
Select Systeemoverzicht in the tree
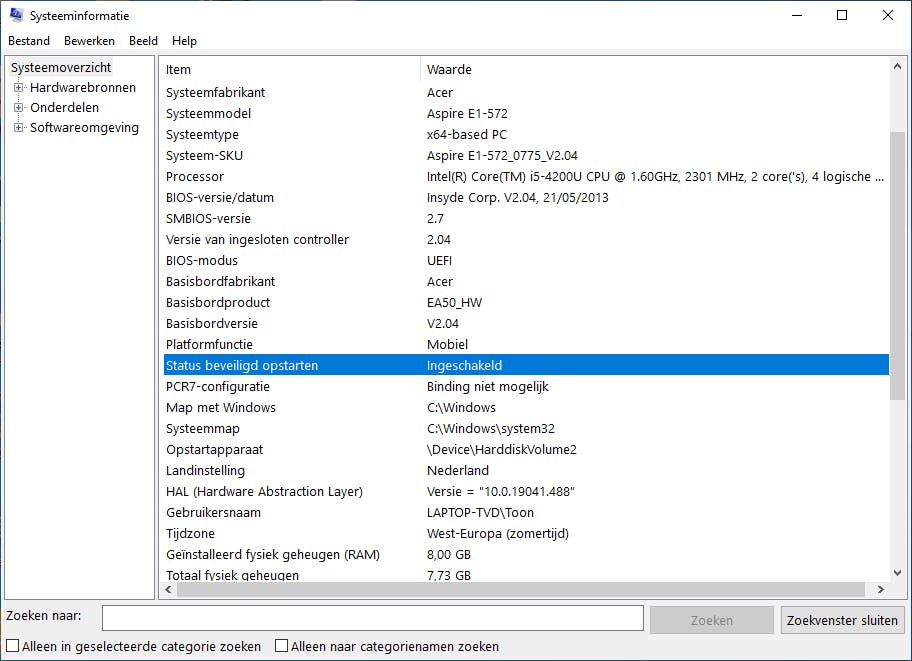(61, 68)
